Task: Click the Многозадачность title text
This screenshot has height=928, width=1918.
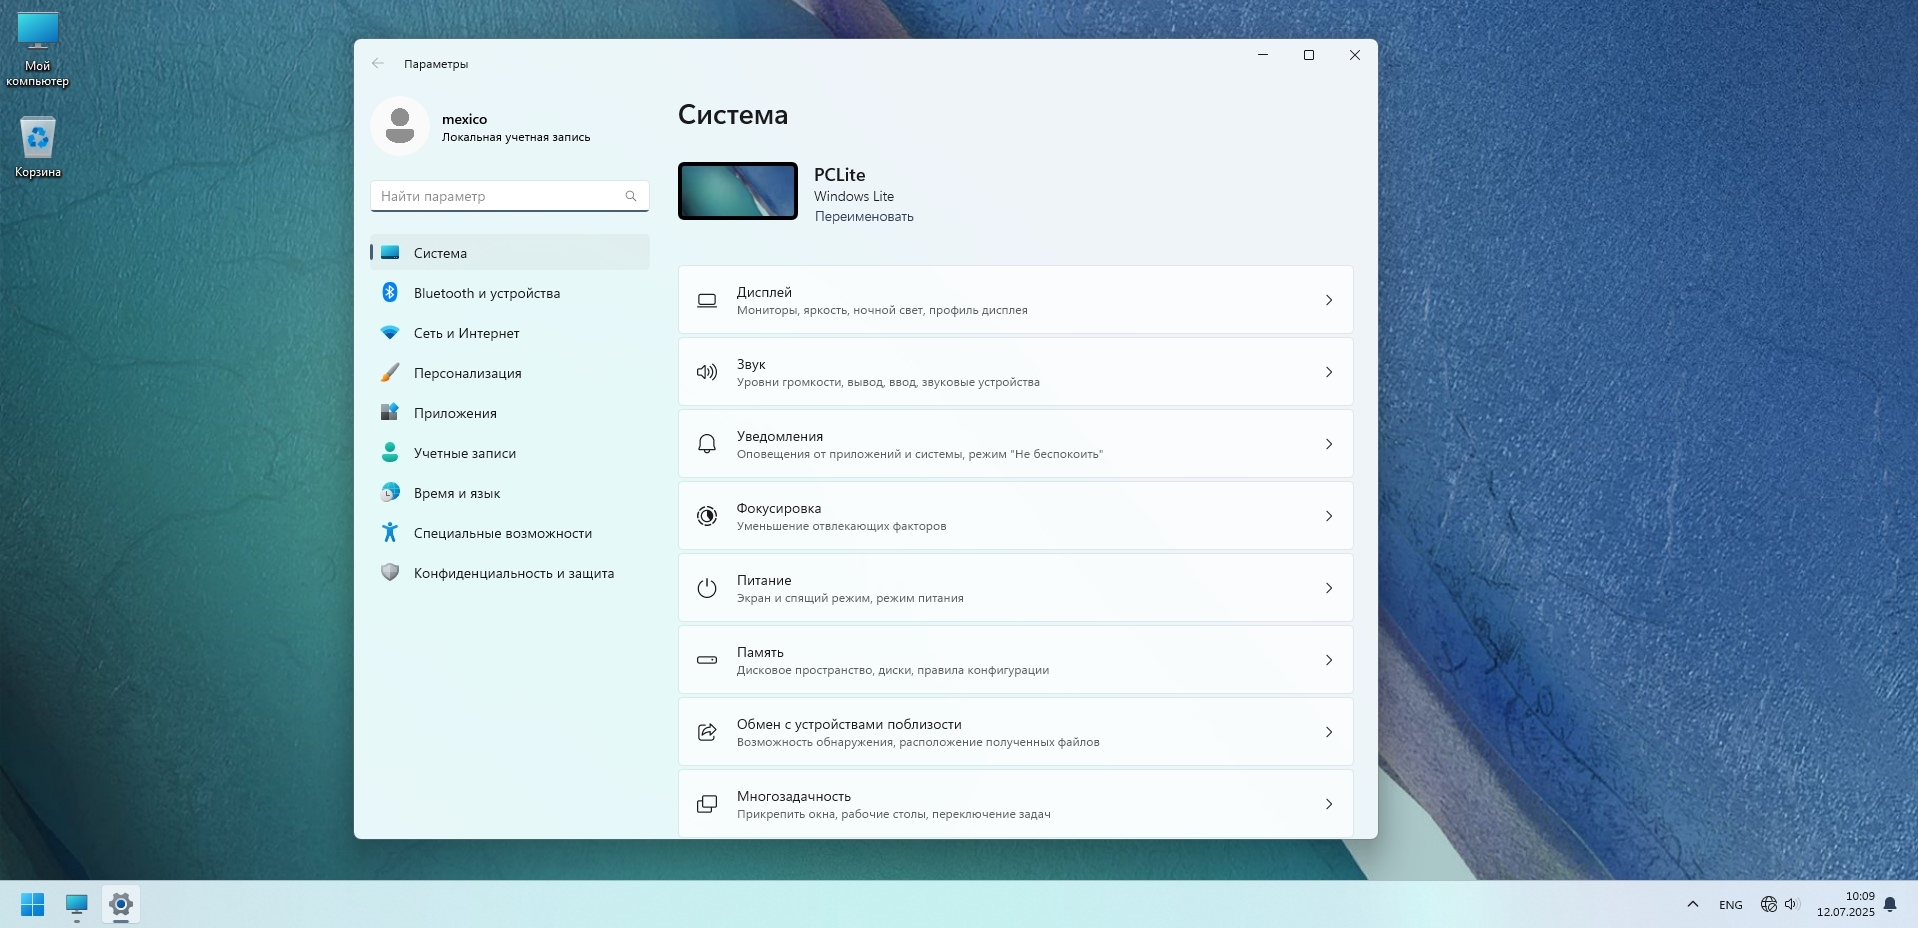Action: [x=794, y=796]
